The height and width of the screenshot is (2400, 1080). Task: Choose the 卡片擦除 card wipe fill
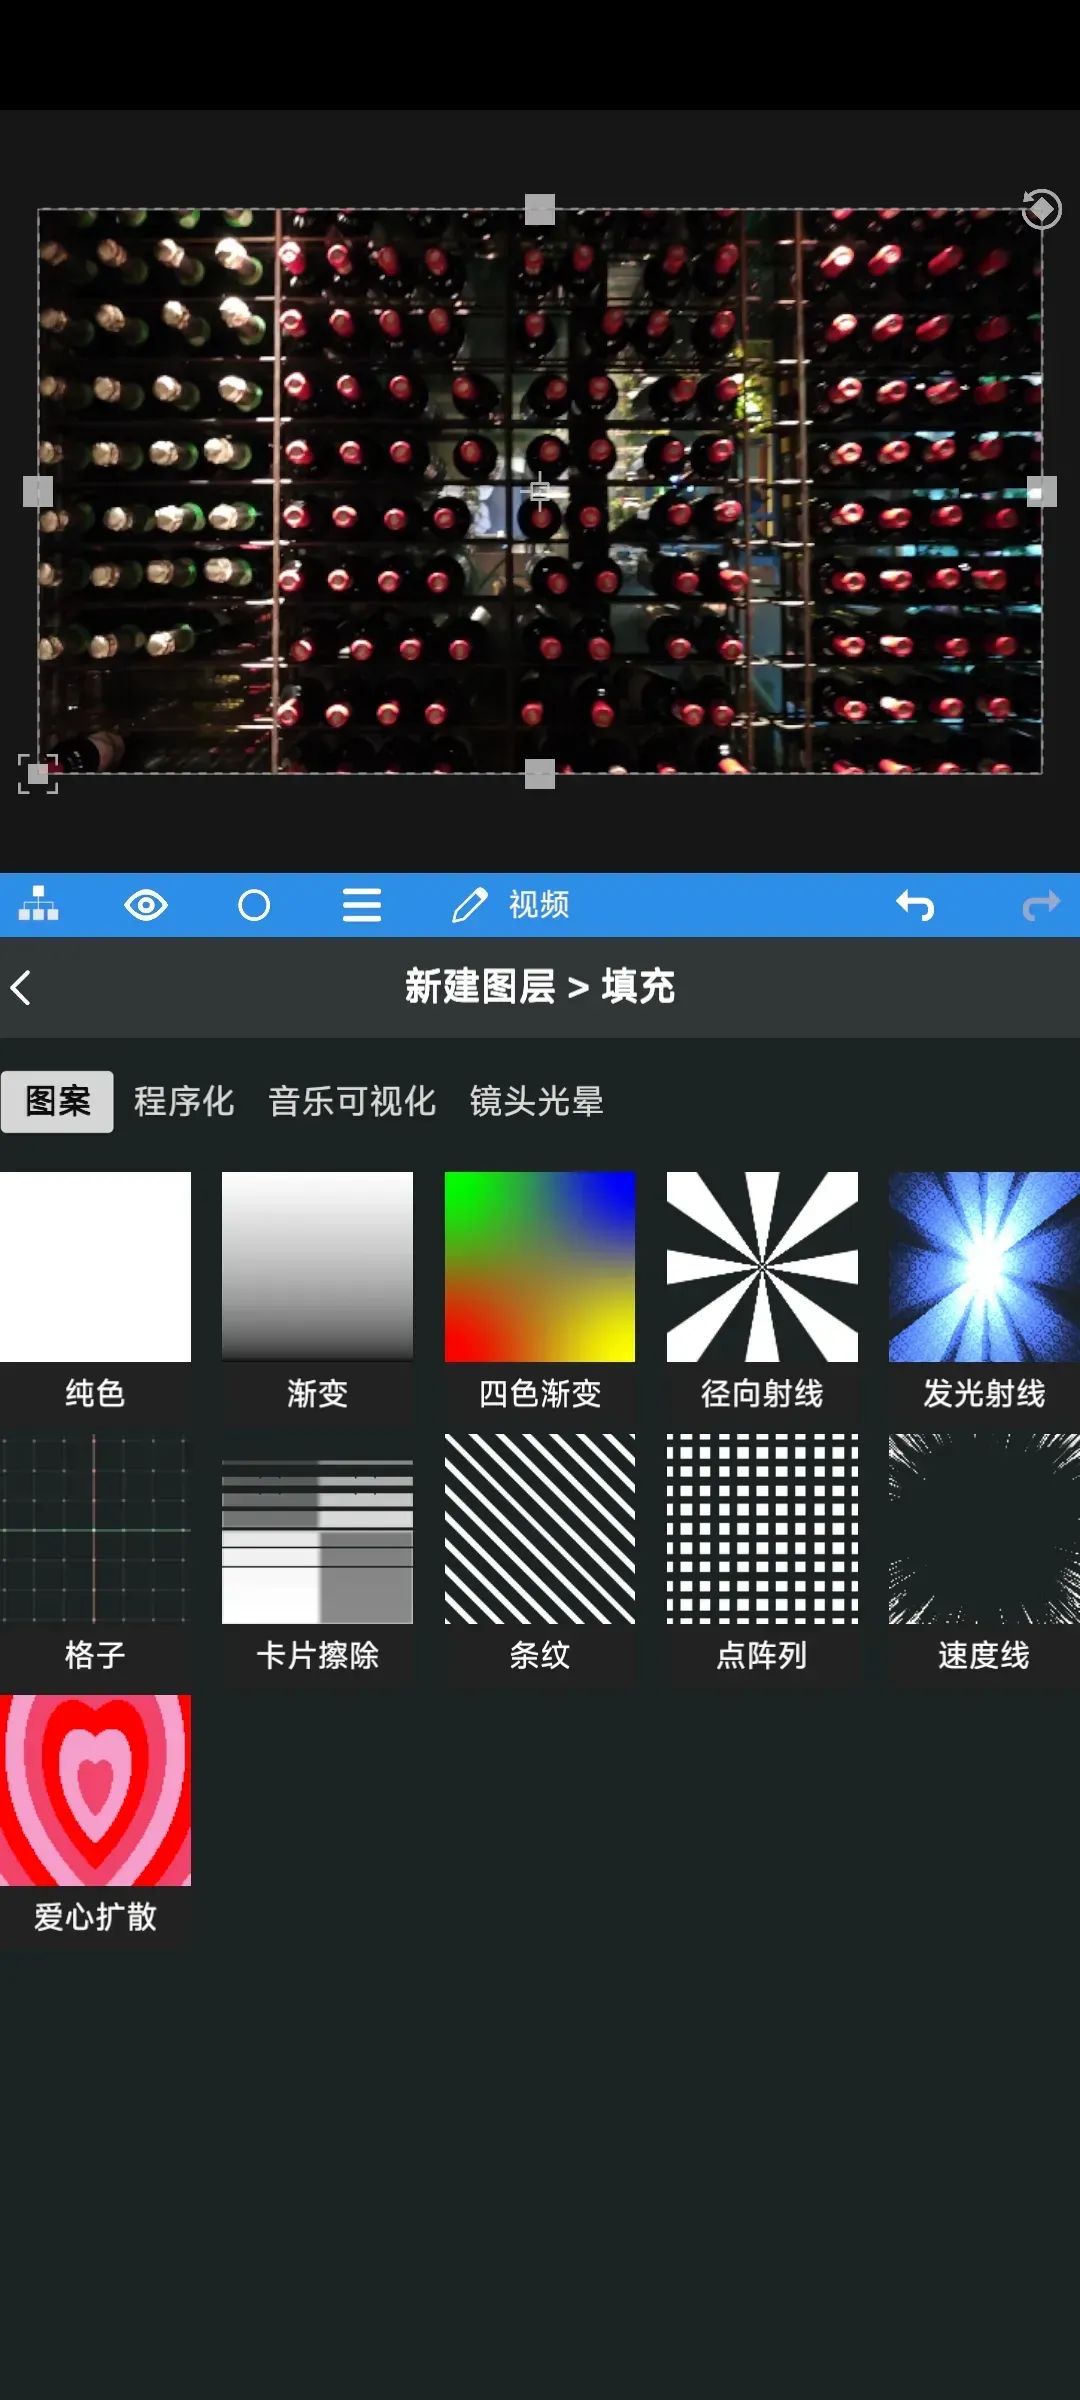[x=317, y=1558]
